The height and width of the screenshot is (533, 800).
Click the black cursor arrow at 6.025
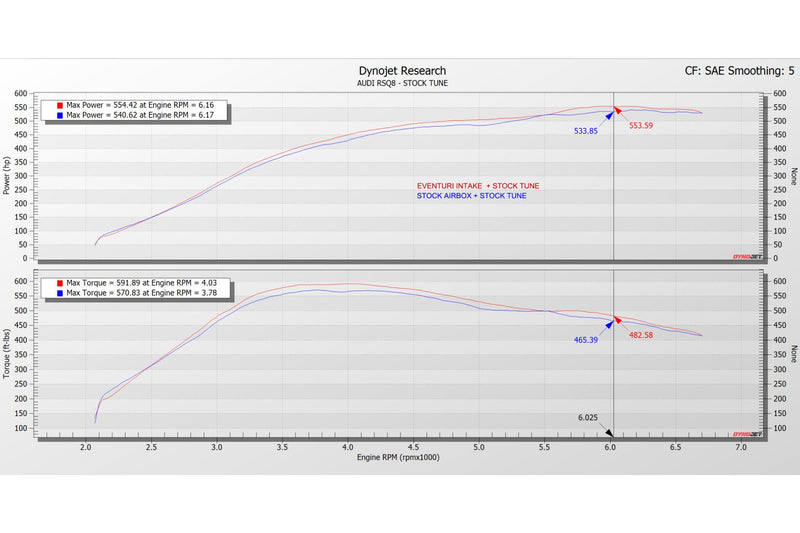tap(610, 432)
